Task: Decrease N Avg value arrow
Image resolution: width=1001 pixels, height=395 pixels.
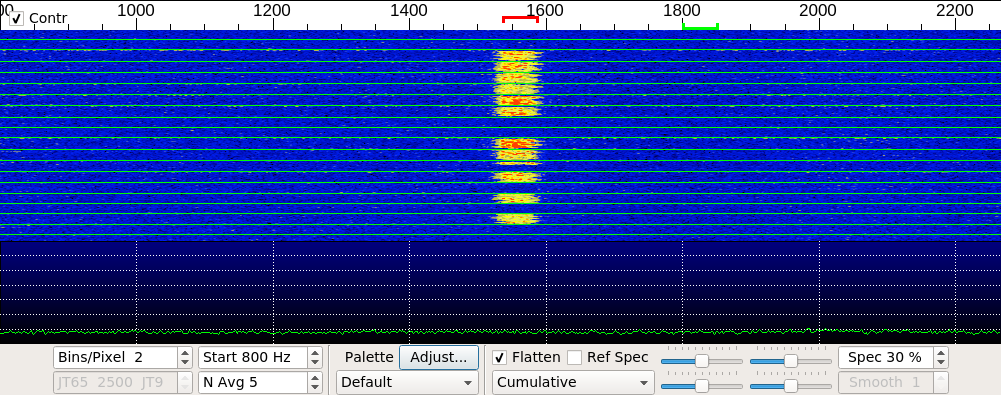Action: coord(315,387)
